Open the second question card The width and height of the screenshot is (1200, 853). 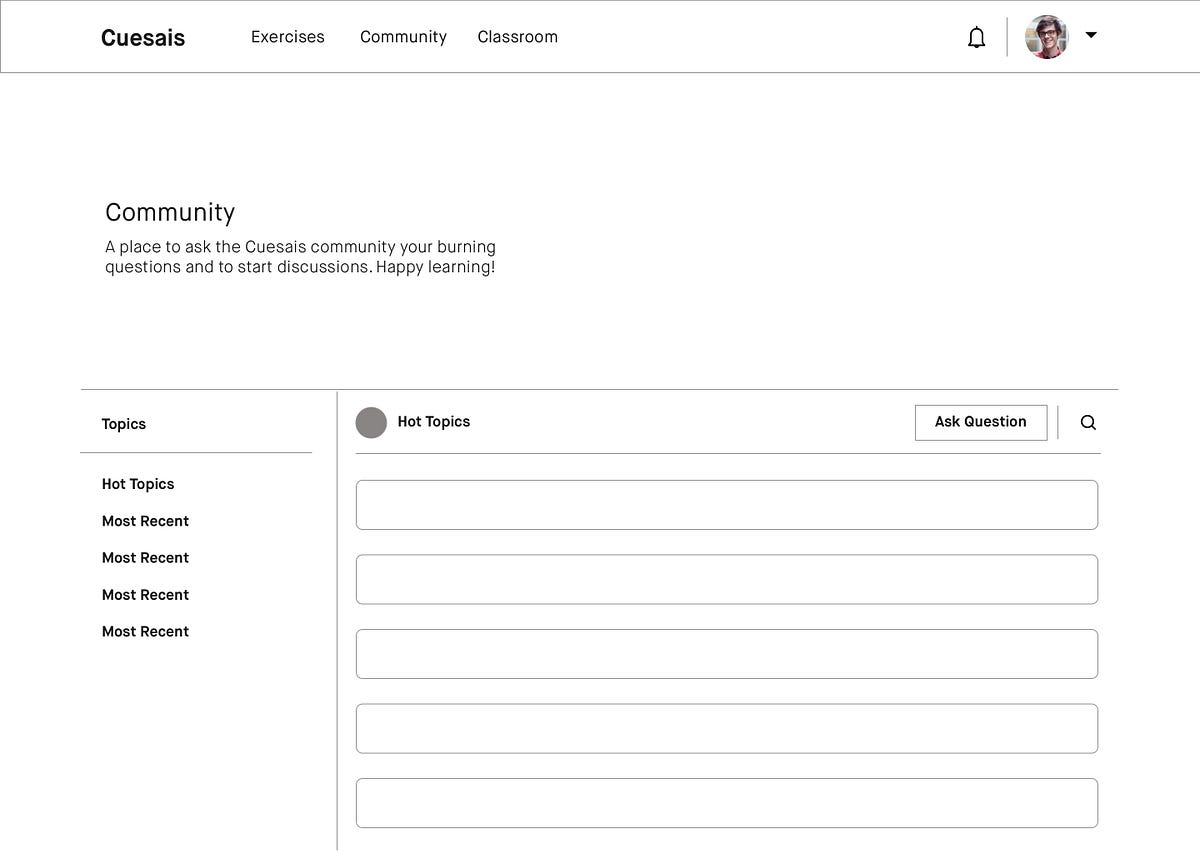click(727, 580)
